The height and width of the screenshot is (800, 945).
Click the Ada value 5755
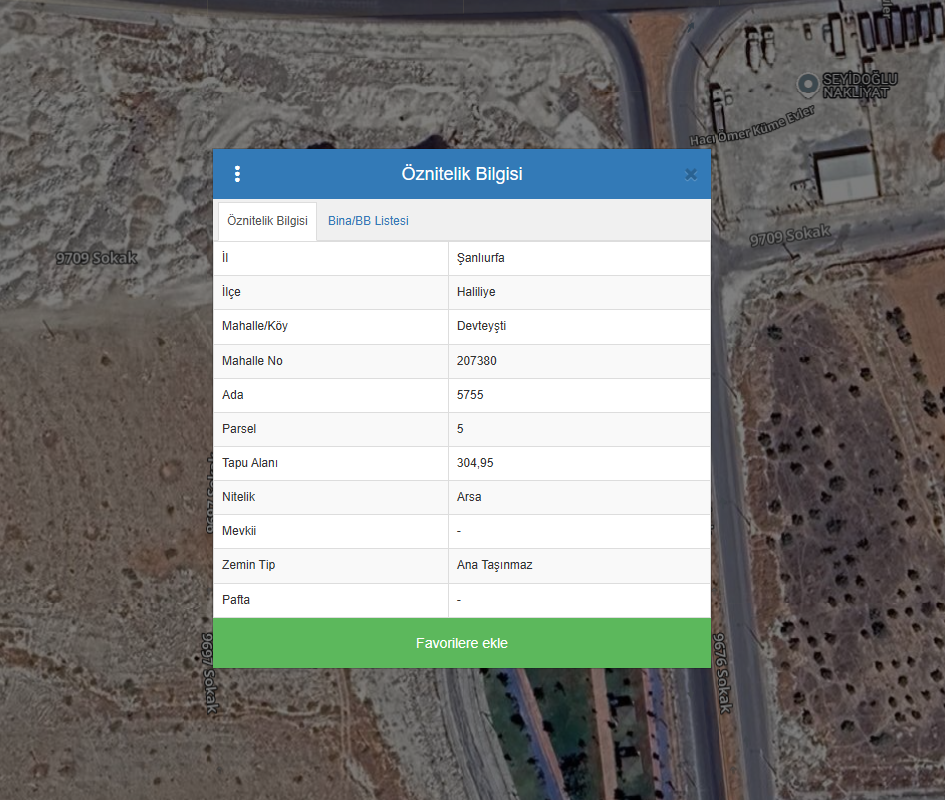point(470,395)
